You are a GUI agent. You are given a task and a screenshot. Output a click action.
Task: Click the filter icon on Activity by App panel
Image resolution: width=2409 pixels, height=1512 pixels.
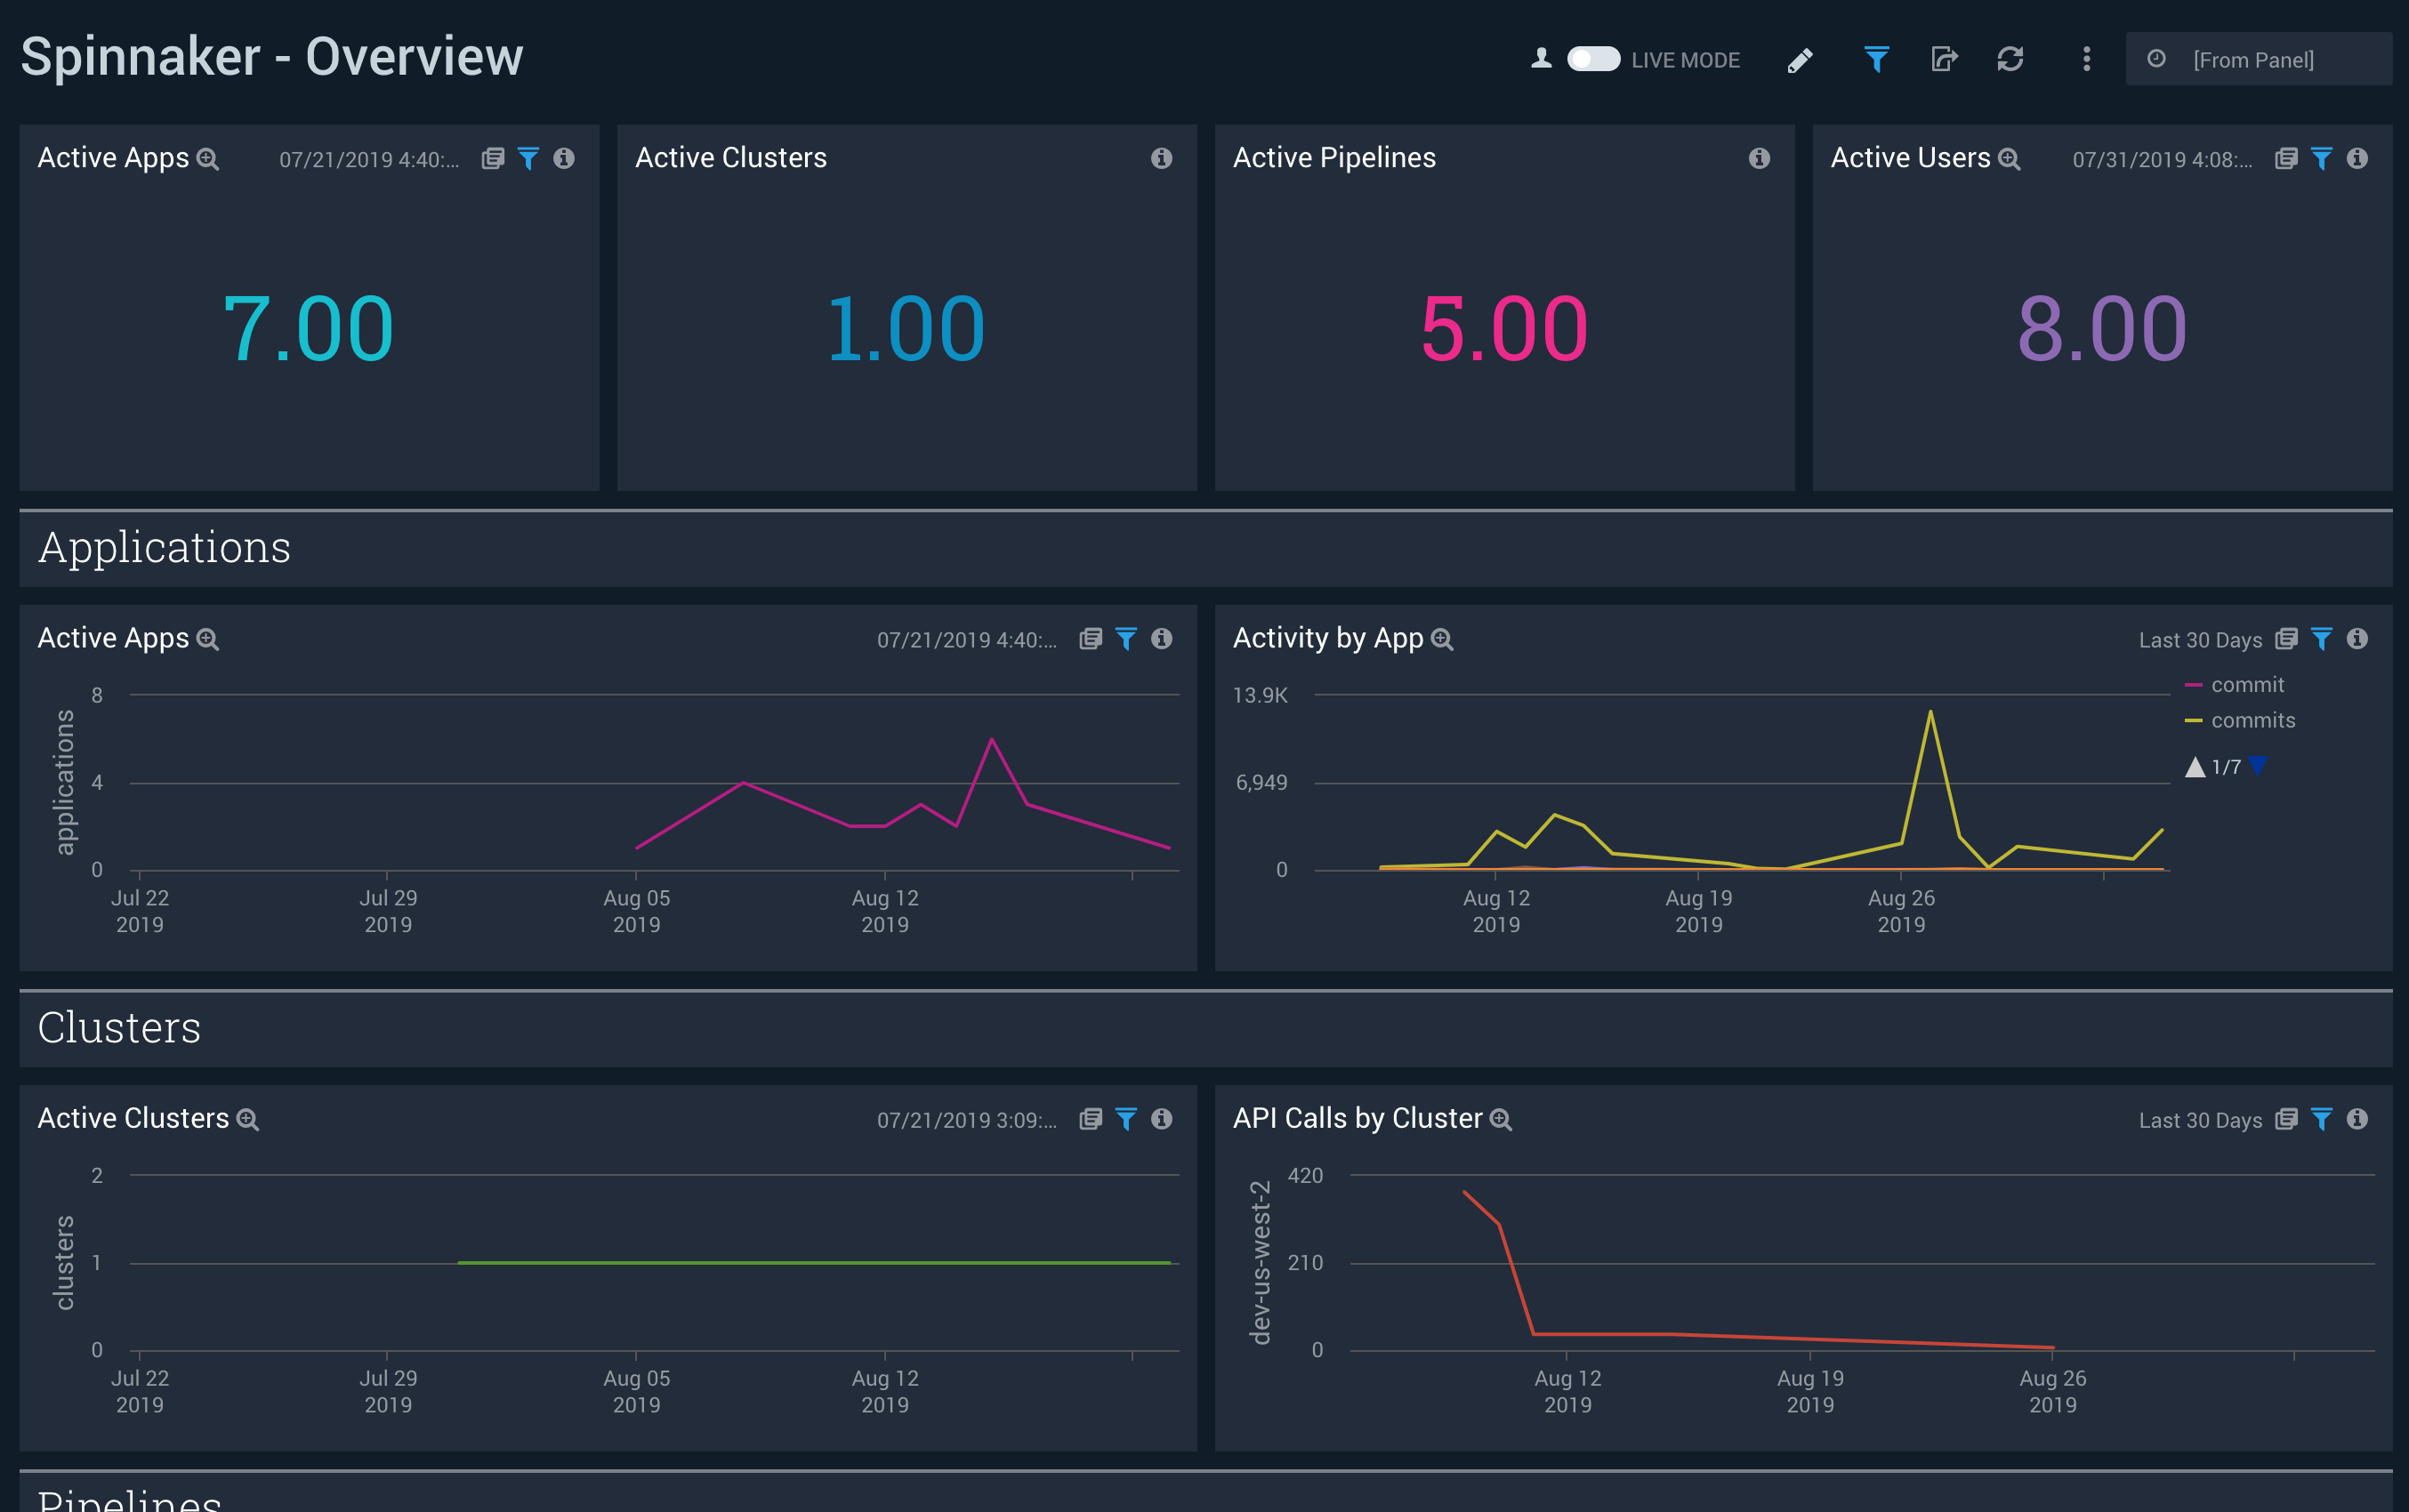(x=2322, y=639)
